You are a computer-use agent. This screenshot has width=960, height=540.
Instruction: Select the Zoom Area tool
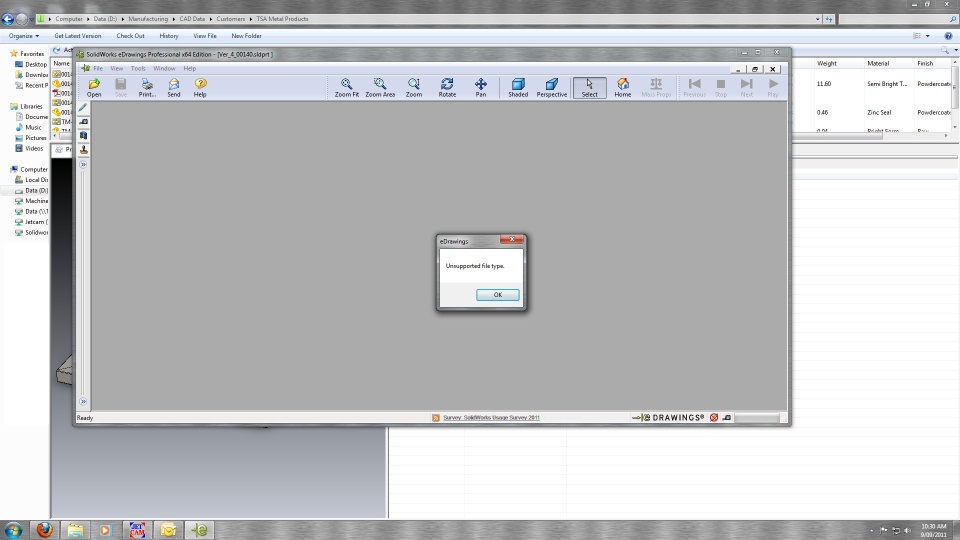pyautogui.click(x=380, y=87)
